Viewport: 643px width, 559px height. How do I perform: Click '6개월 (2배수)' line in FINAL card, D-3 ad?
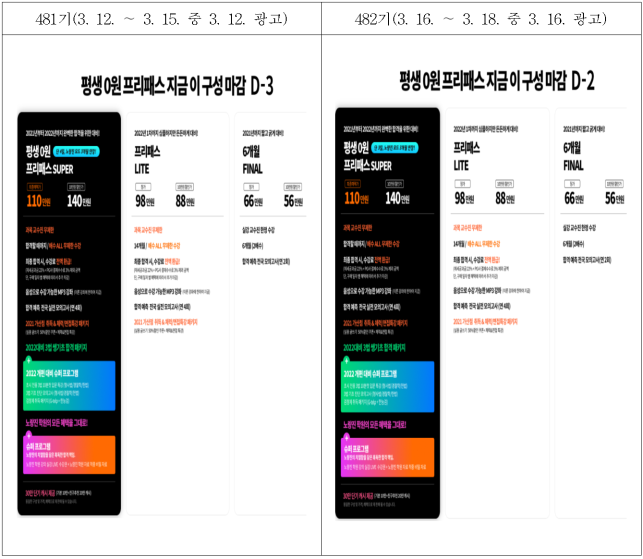pyautogui.click(x=253, y=246)
